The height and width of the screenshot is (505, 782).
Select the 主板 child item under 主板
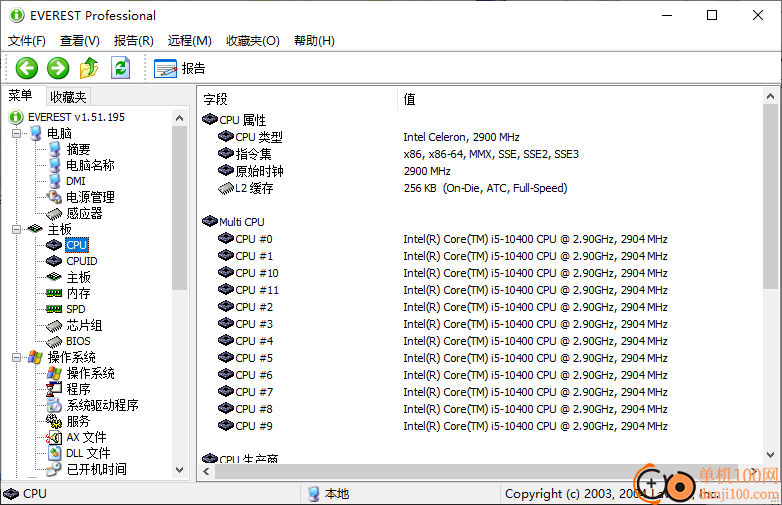pyautogui.click(x=78, y=277)
